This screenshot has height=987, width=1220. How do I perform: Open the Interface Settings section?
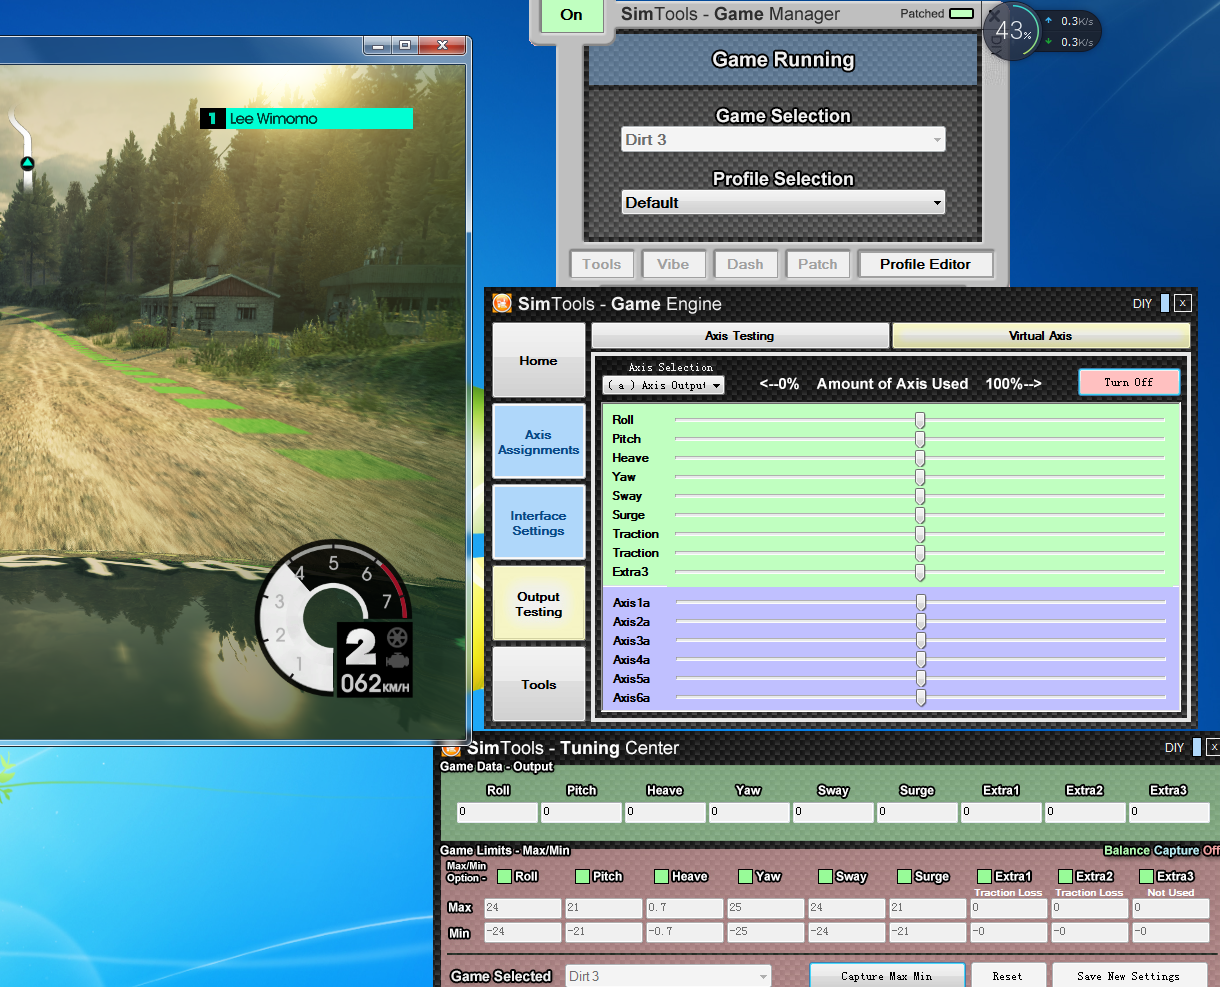pyautogui.click(x=538, y=523)
